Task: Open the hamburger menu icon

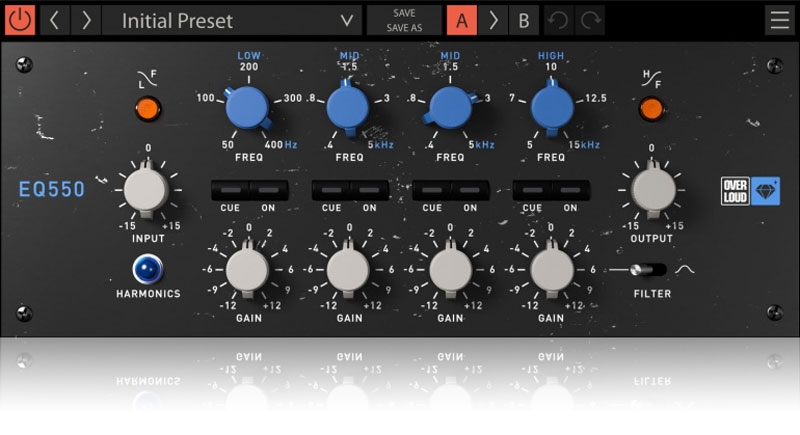Action: tap(780, 20)
